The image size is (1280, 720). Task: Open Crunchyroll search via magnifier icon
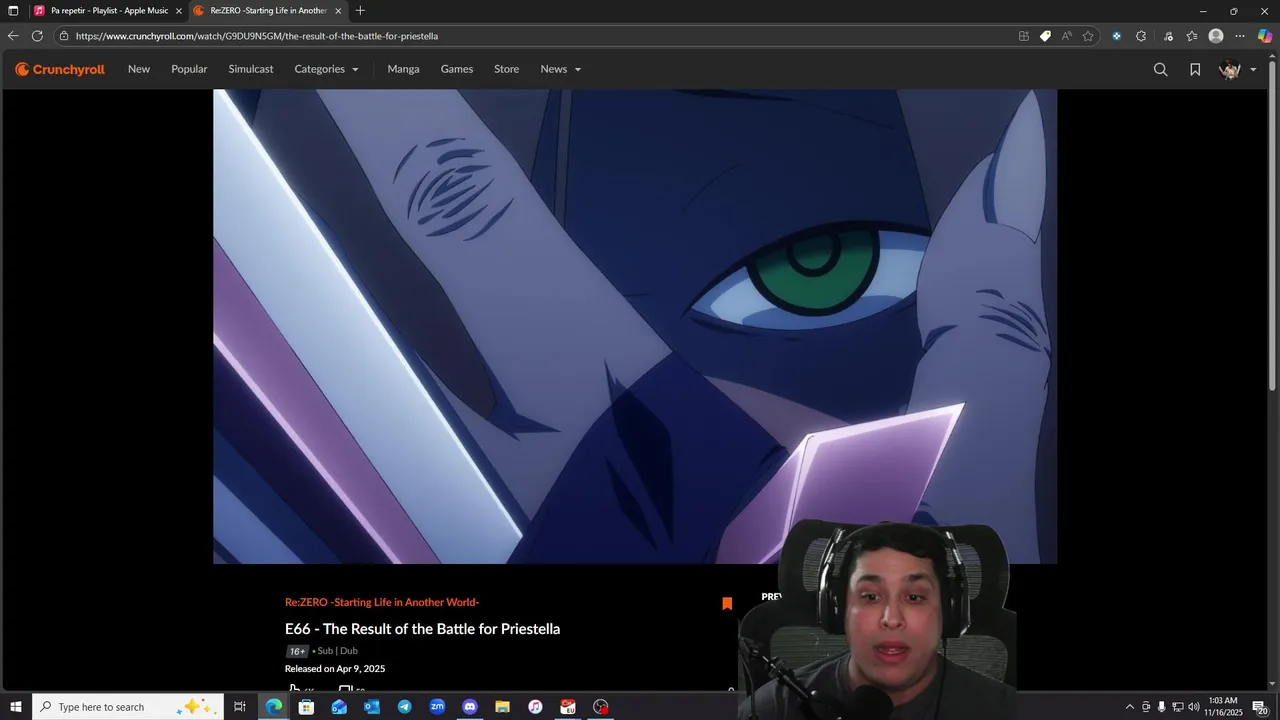point(1160,69)
